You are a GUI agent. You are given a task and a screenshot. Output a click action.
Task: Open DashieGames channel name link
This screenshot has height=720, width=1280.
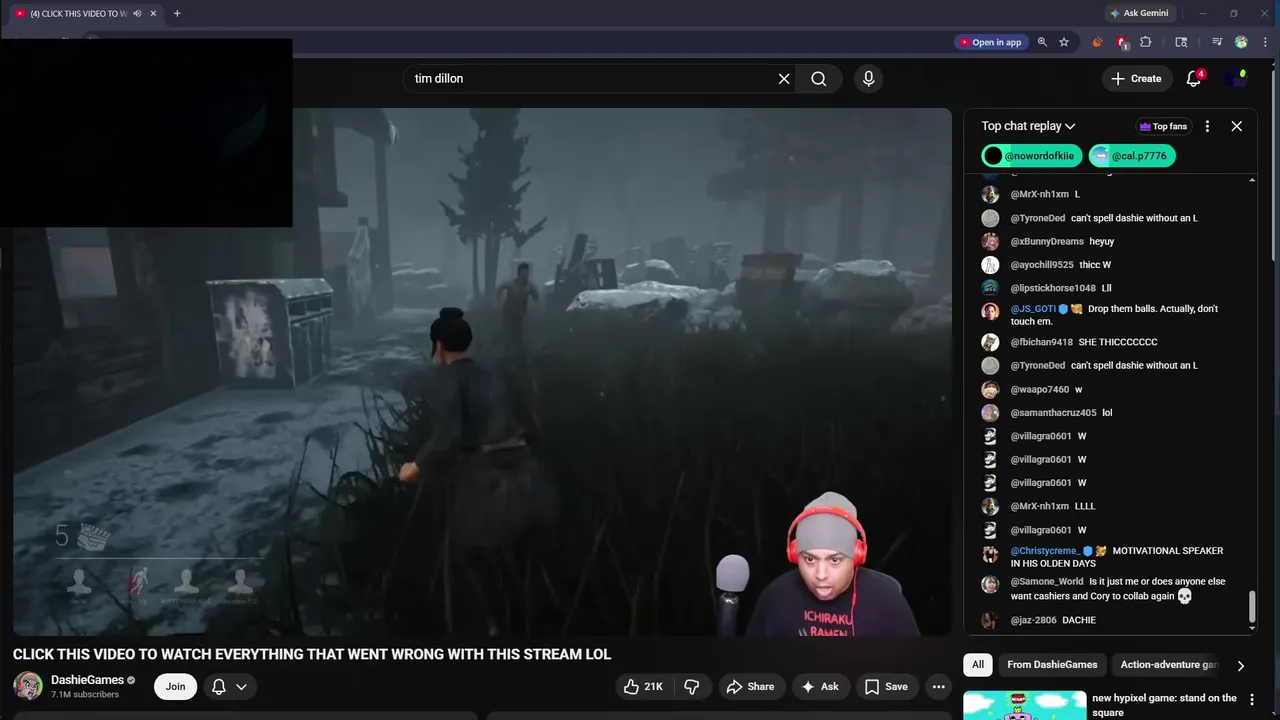click(87, 680)
